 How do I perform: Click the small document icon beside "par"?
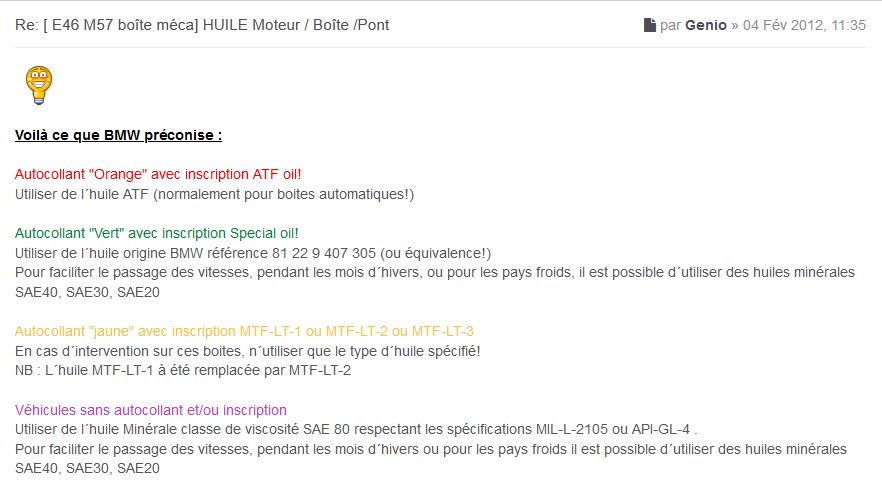point(650,25)
